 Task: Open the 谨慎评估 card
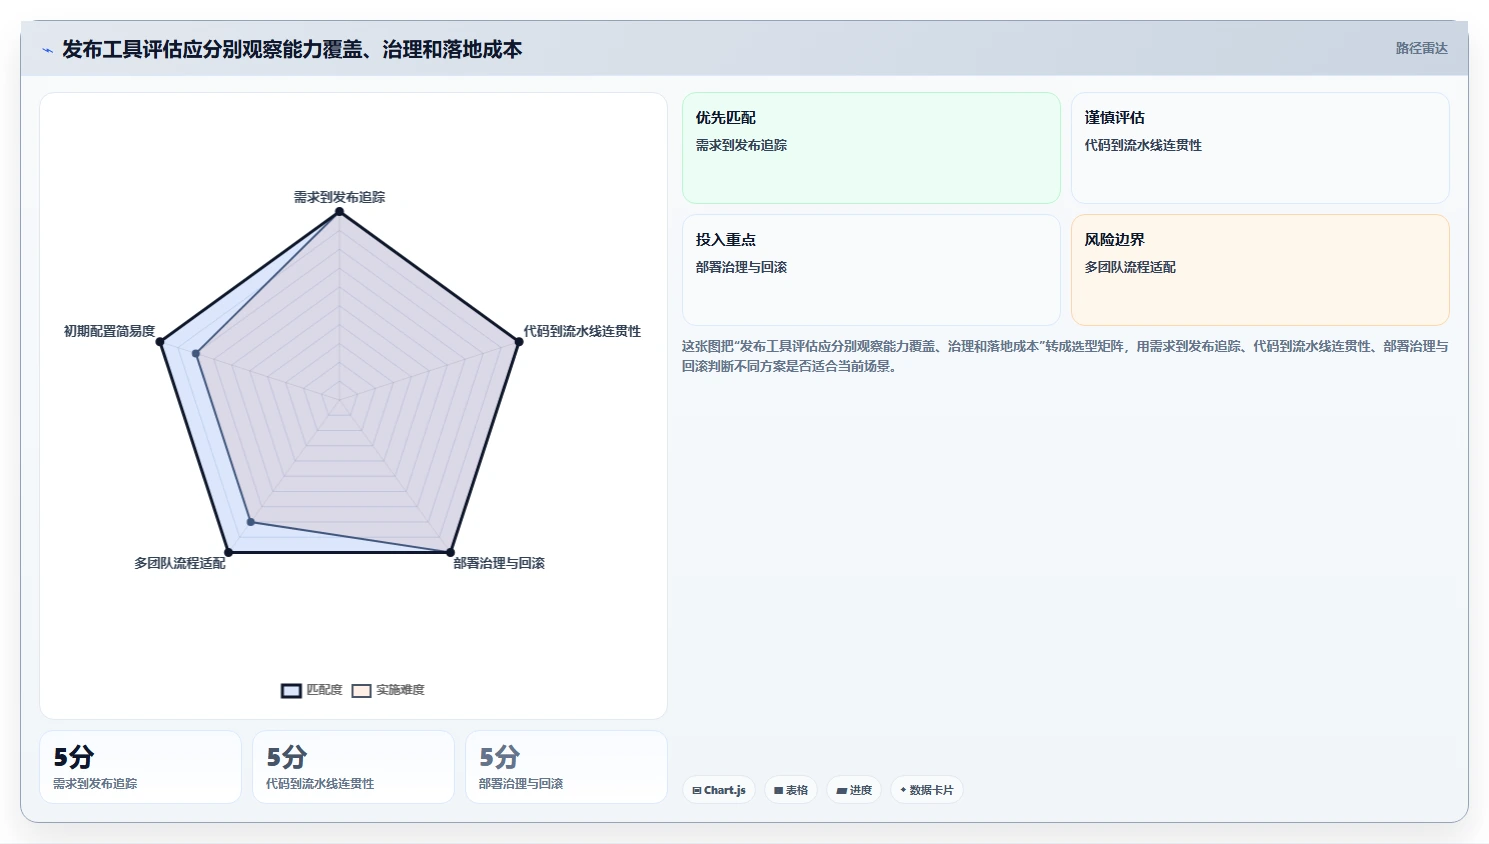(1260, 148)
